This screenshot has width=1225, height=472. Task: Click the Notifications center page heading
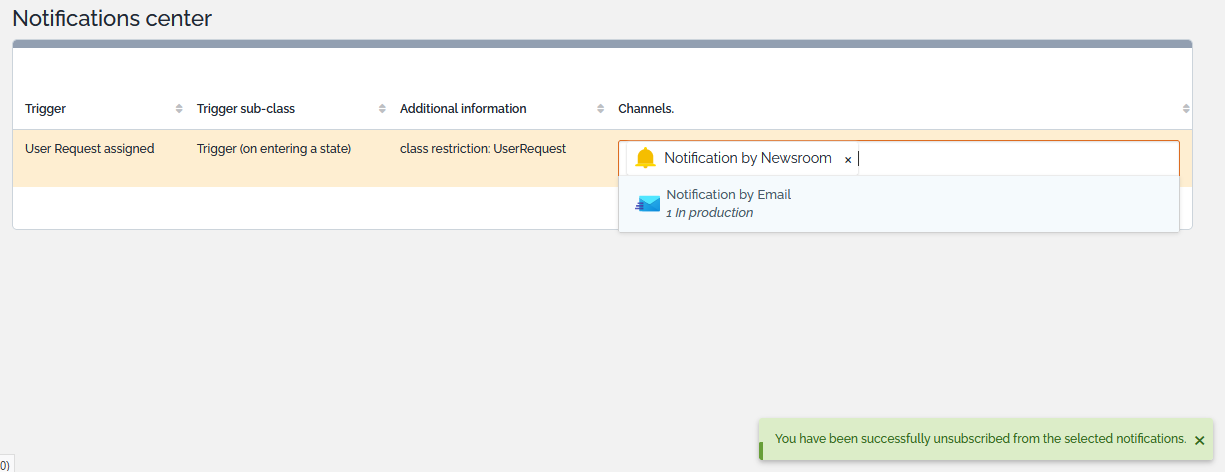click(112, 18)
